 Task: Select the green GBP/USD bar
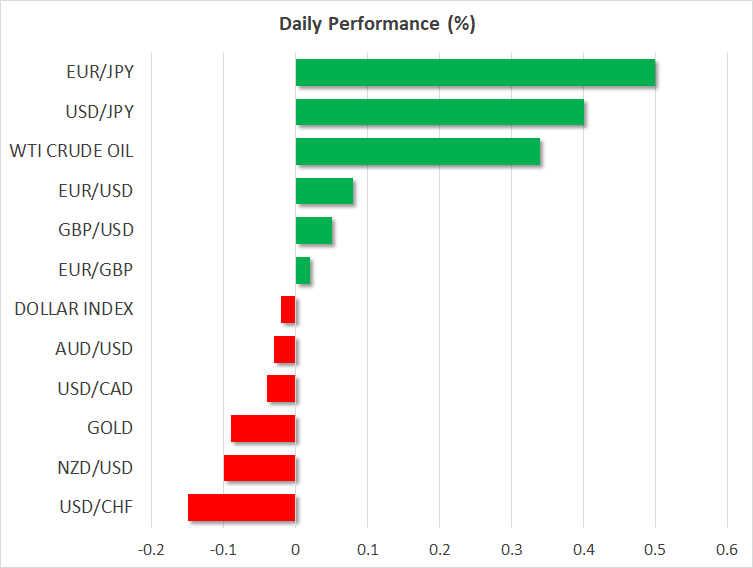[x=313, y=230]
